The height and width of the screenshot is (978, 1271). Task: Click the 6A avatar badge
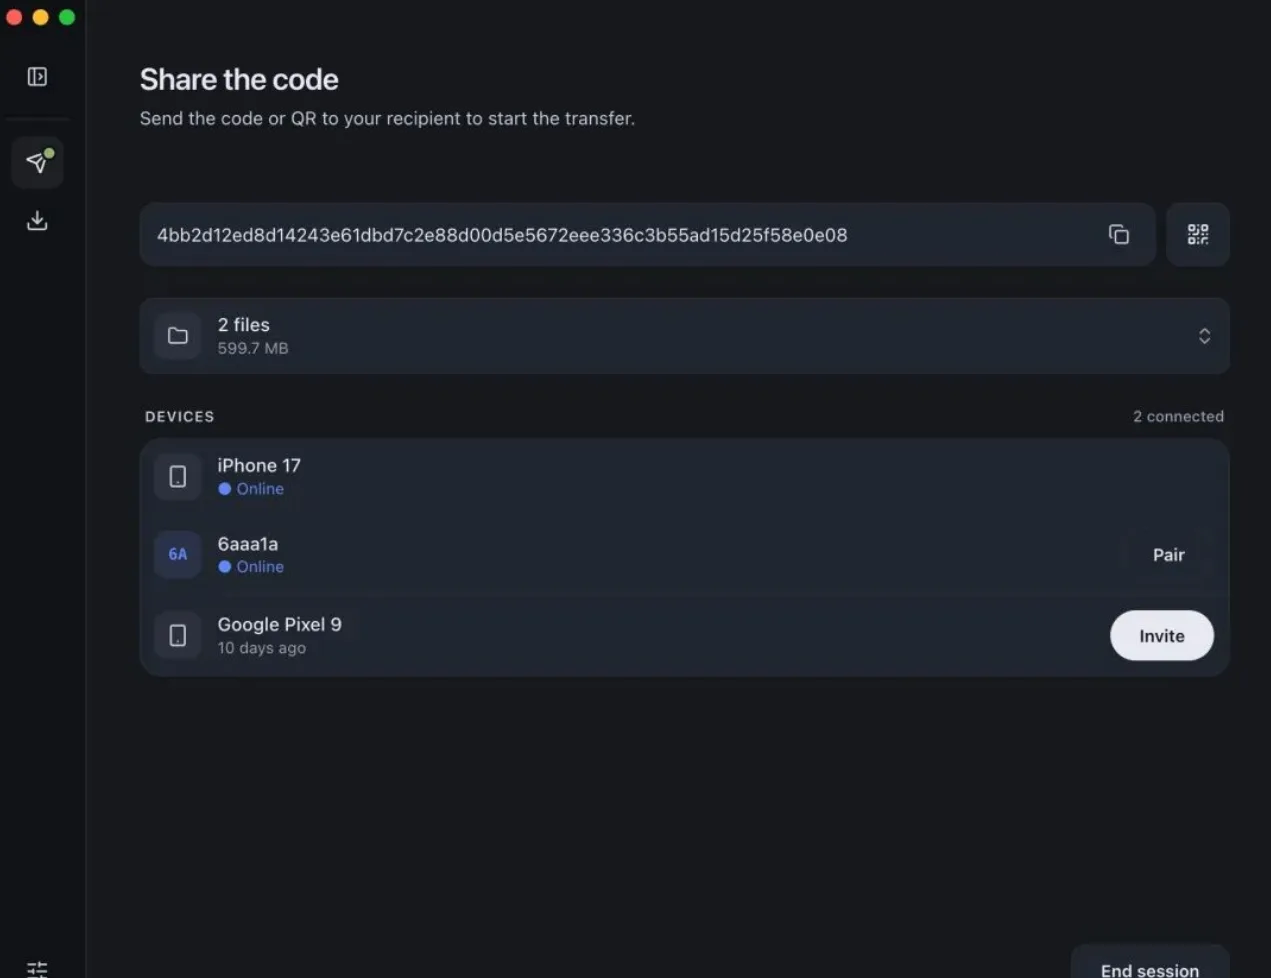pos(178,554)
